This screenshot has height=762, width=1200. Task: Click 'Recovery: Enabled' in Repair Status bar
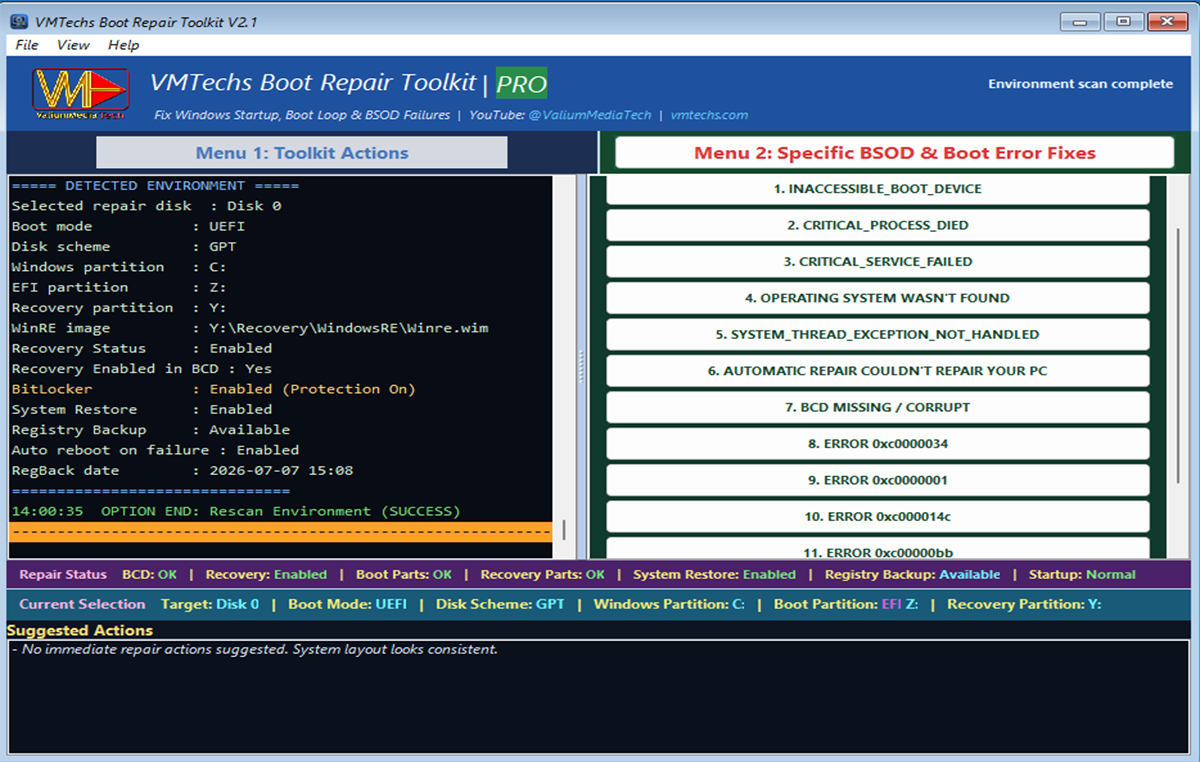[266, 575]
